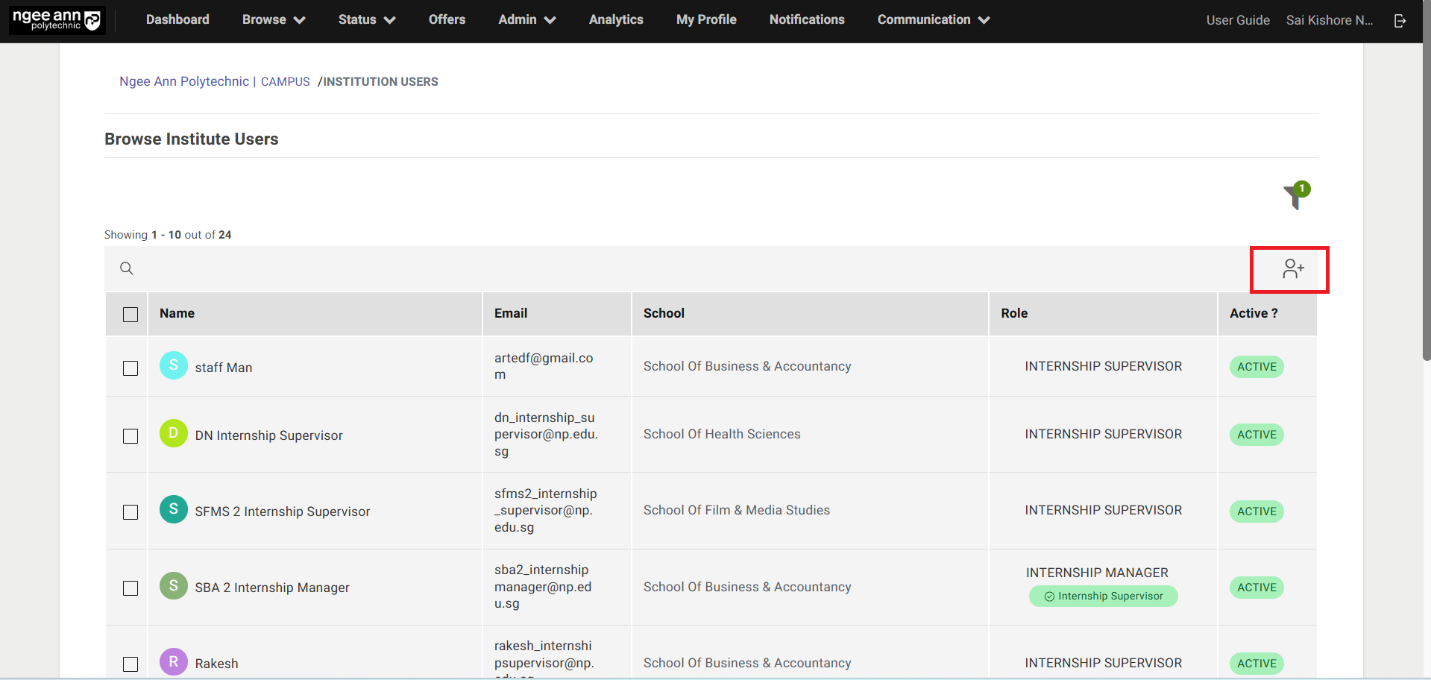Expand the Communication dropdown

(x=933, y=20)
